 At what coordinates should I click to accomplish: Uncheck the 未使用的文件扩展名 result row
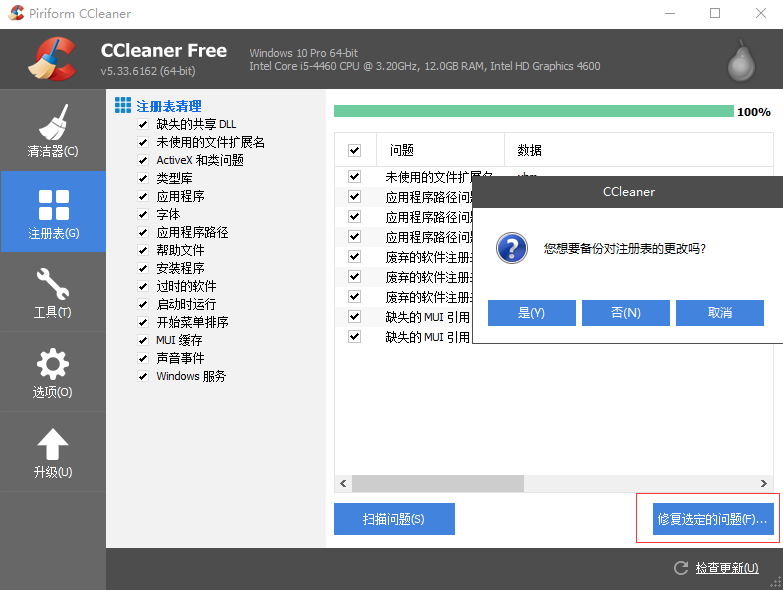click(x=355, y=176)
